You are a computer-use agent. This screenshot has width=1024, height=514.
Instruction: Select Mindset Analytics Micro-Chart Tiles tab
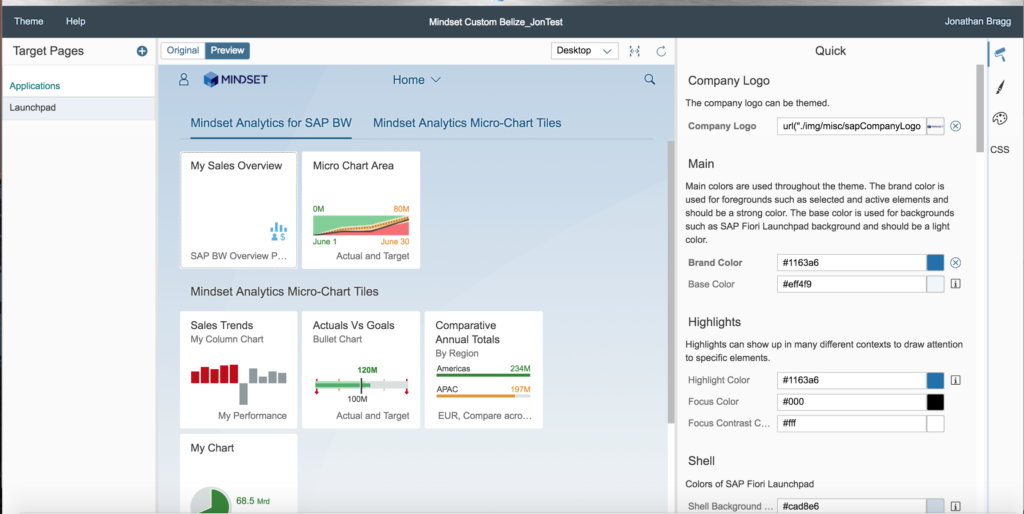[467, 123]
